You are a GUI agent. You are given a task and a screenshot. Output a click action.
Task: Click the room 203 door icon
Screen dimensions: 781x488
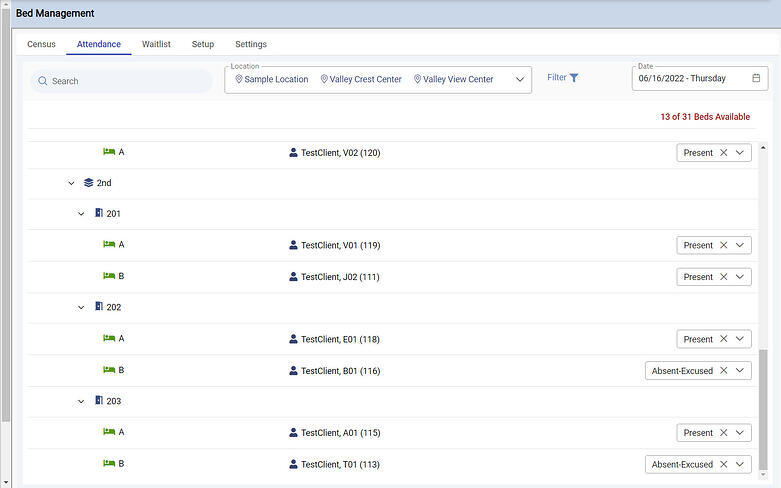99,400
